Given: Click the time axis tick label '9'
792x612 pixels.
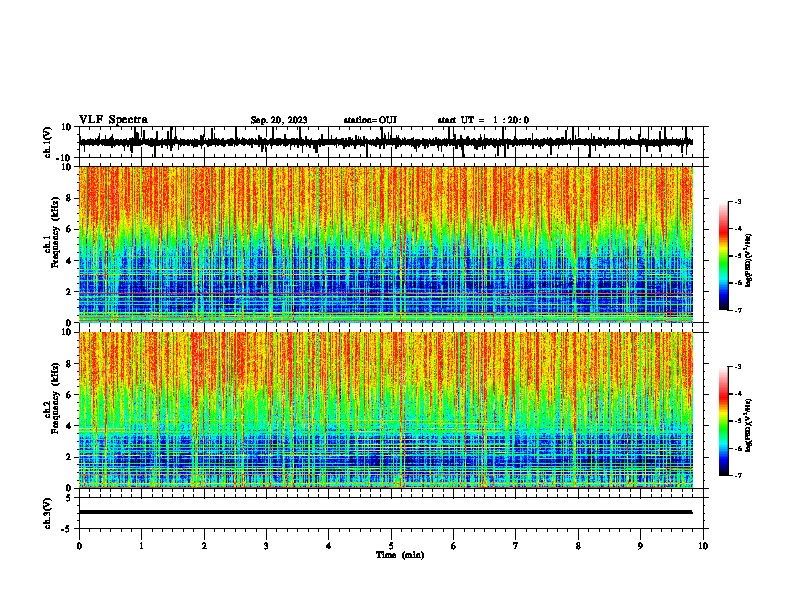Looking at the screenshot, I should click(x=641, y=546).
